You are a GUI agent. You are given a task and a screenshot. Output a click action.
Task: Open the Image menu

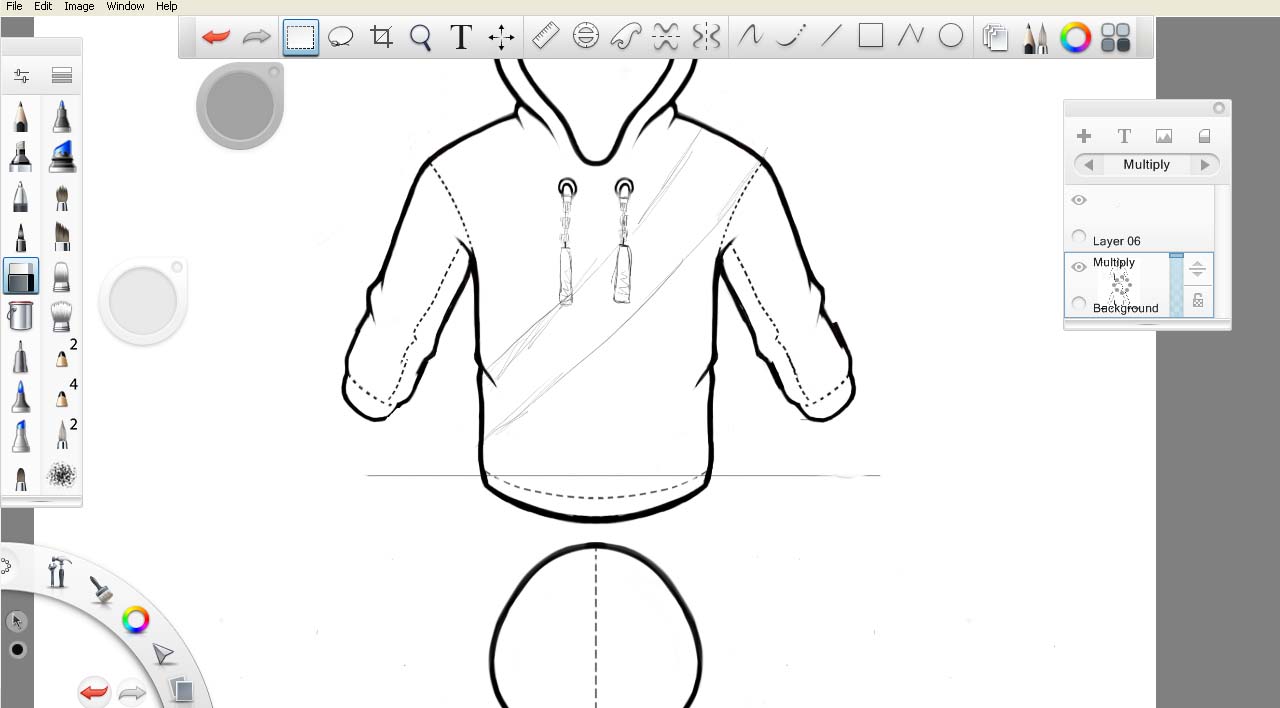(79, 6)
